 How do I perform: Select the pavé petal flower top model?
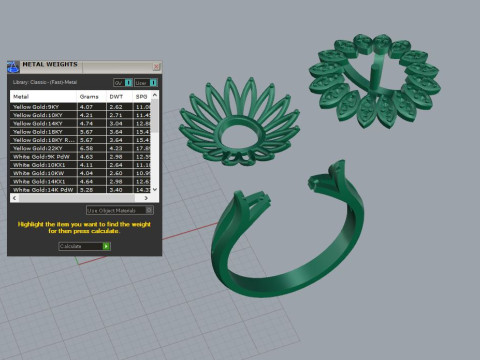coord(375,81)
